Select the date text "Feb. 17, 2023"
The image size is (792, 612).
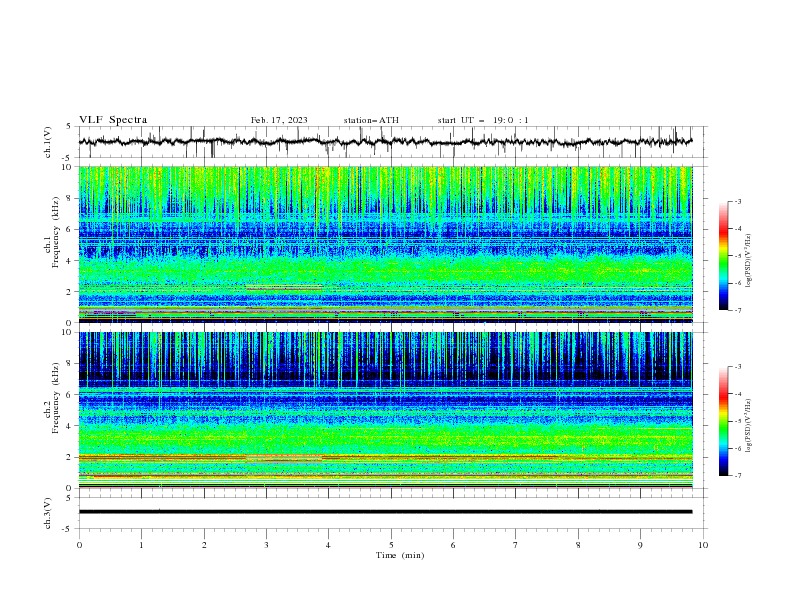pyautogui.click(x=279, y=120)
